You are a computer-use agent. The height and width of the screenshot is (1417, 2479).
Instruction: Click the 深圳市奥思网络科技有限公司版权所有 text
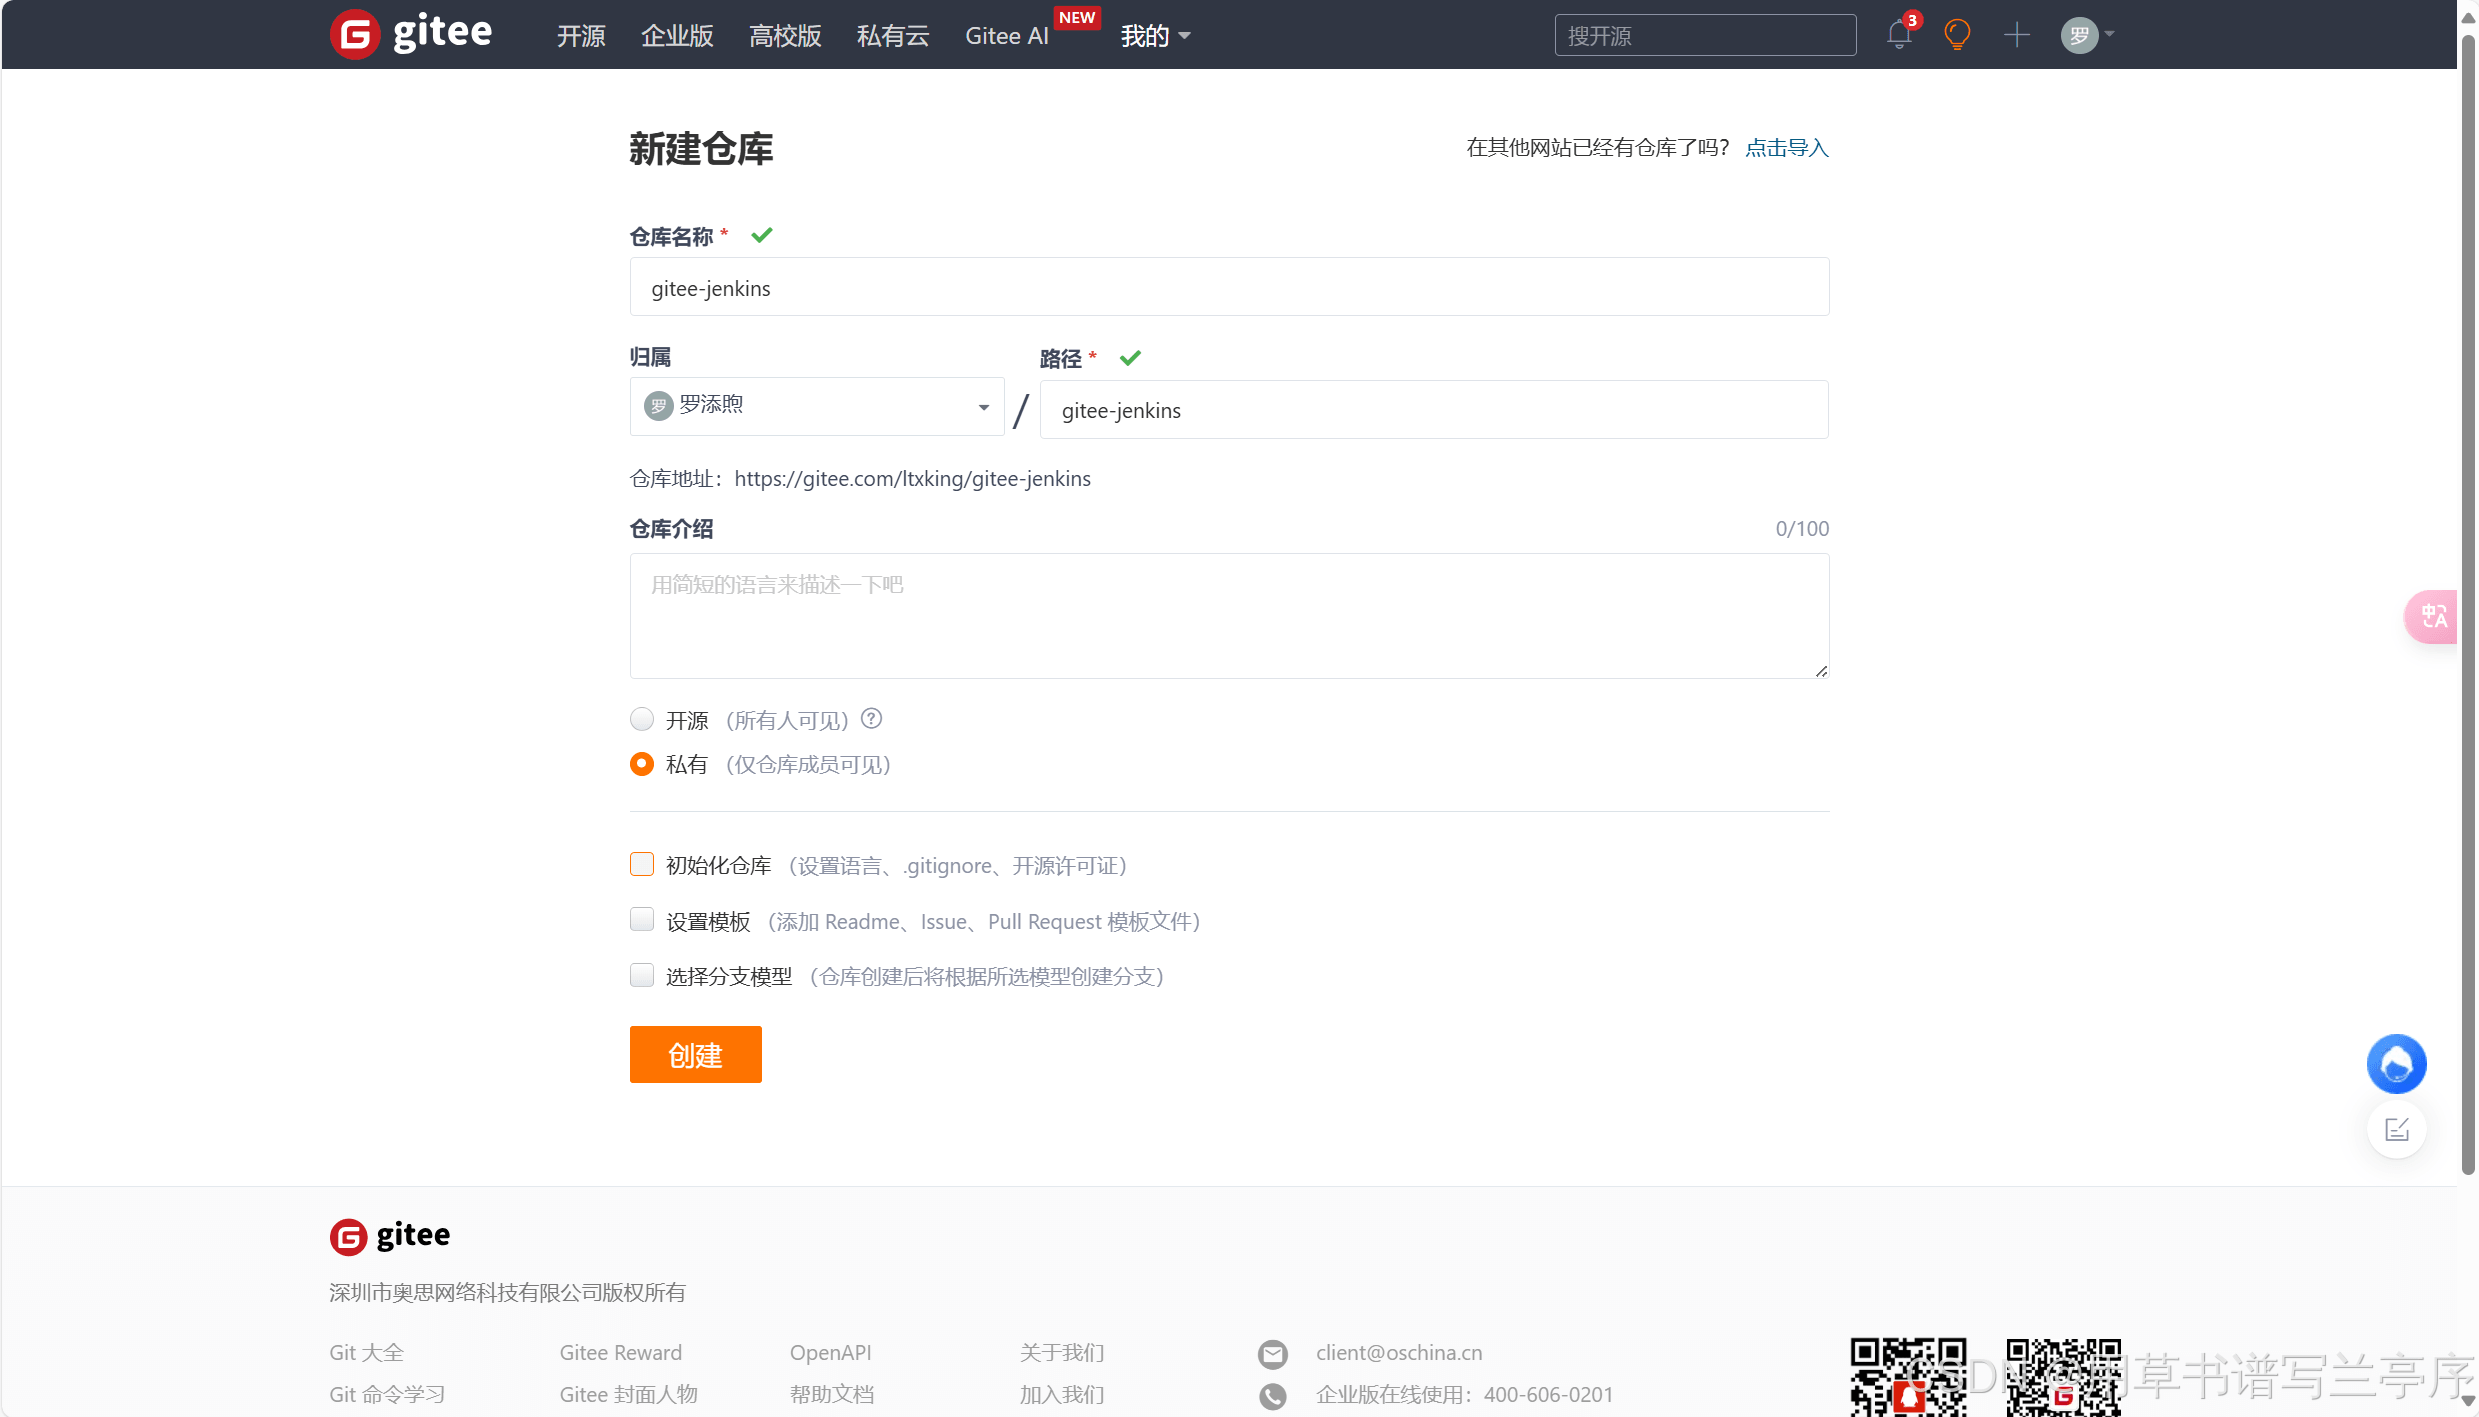coord(508,1293)
